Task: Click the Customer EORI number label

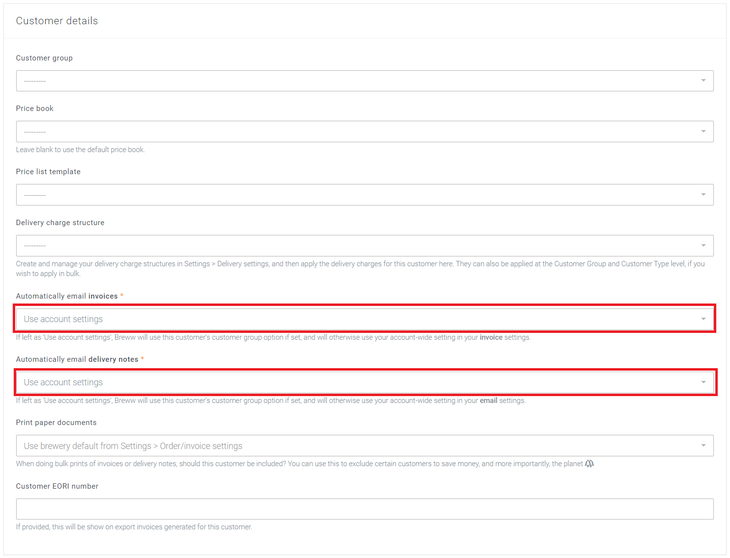Action: coord(57,486)
